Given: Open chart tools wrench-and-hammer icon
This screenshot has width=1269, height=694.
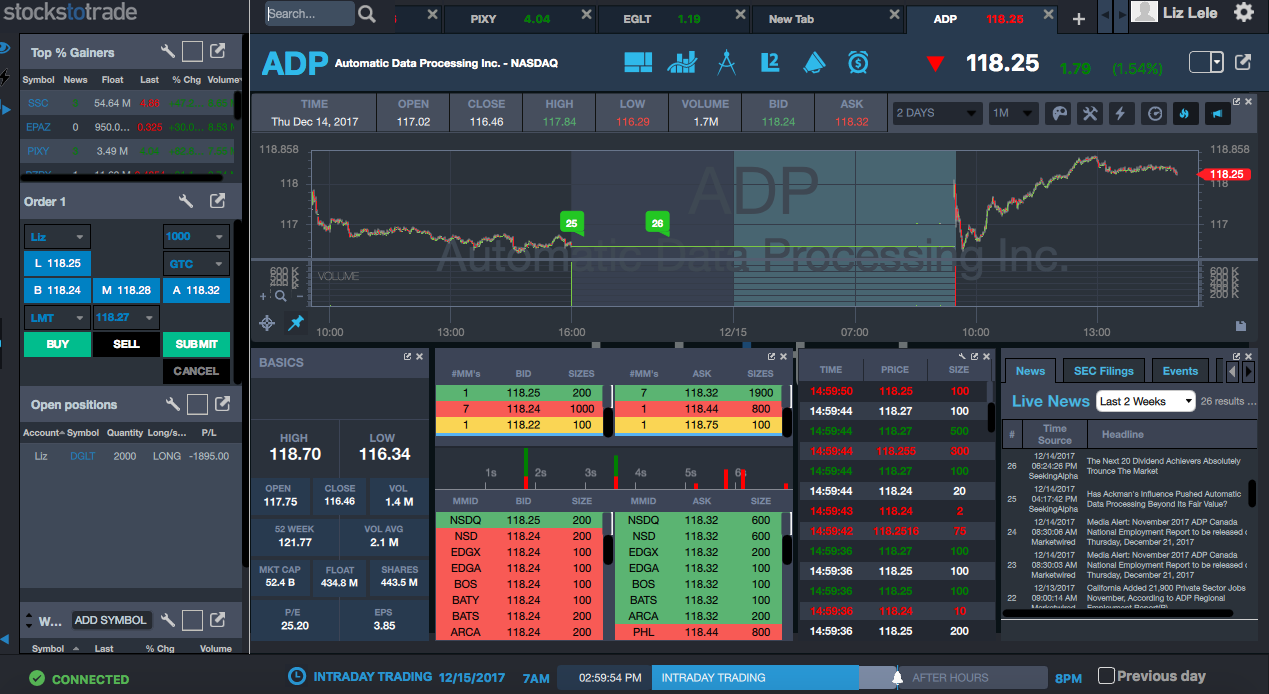Looking at the screenshot, I should [1090, 113].
